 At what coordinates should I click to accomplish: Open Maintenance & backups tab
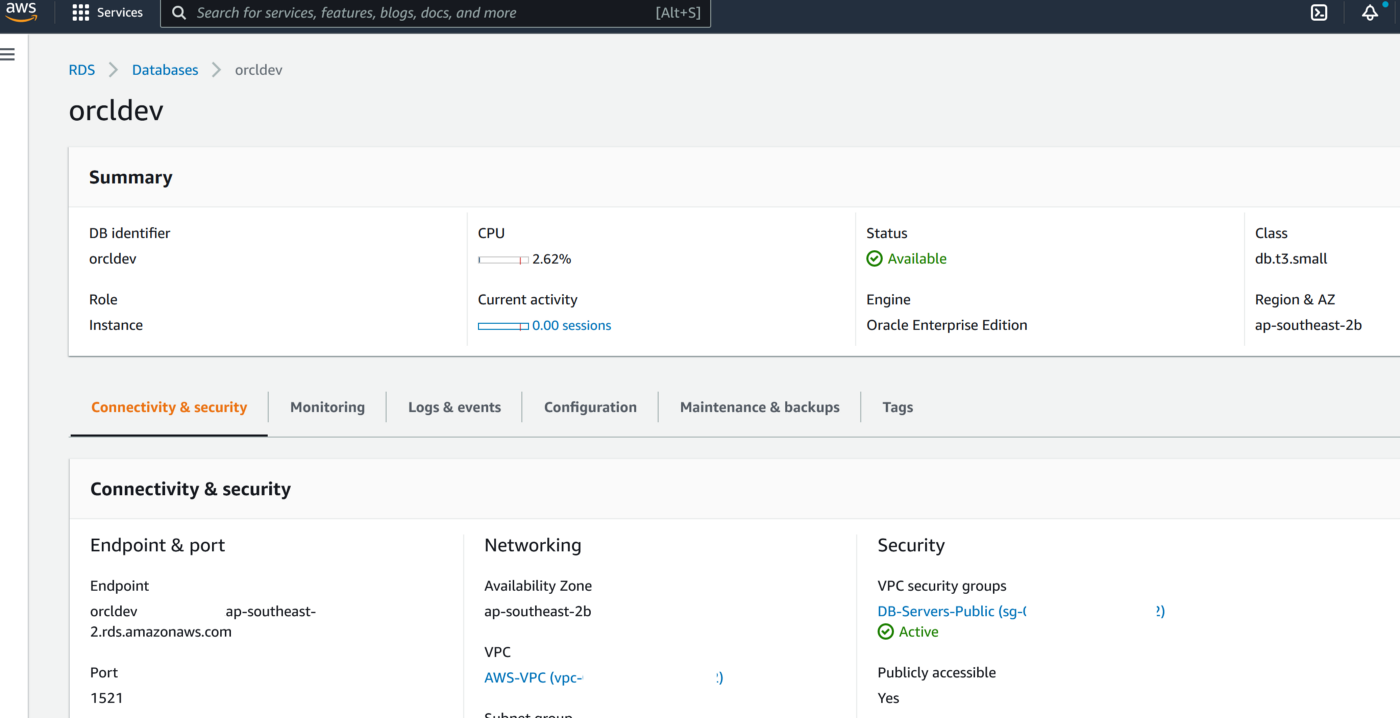(x=759, y=407)
